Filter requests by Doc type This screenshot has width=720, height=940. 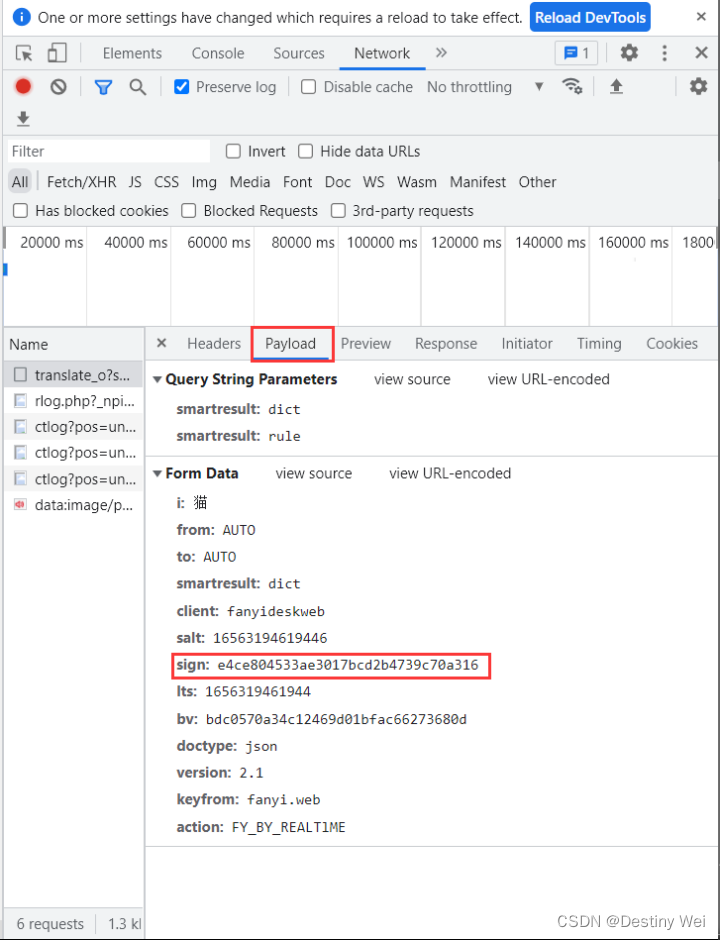tap(338, 182)
